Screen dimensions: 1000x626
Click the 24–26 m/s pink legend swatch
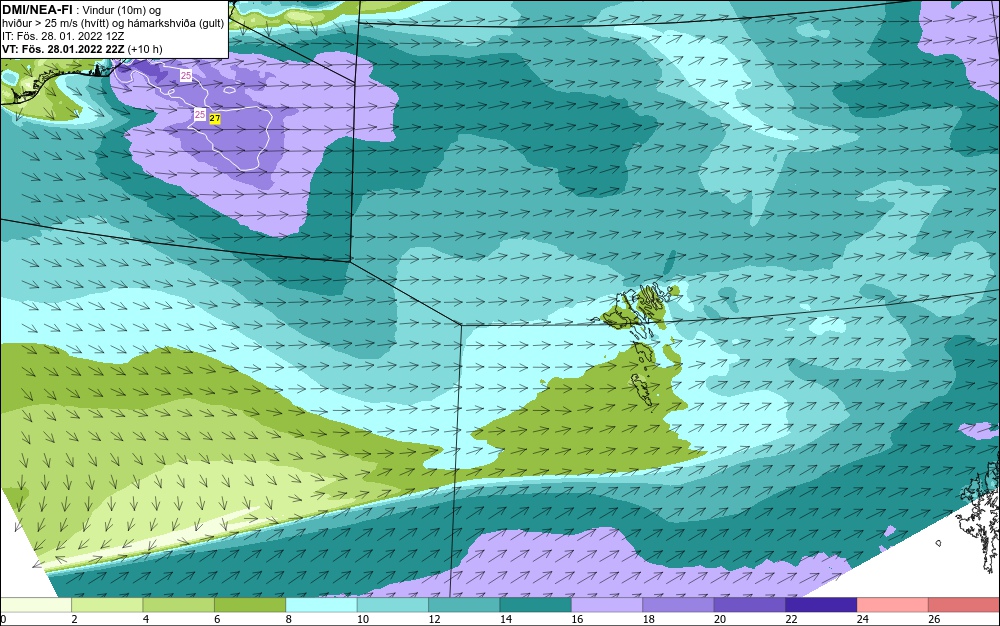[893, 605]
